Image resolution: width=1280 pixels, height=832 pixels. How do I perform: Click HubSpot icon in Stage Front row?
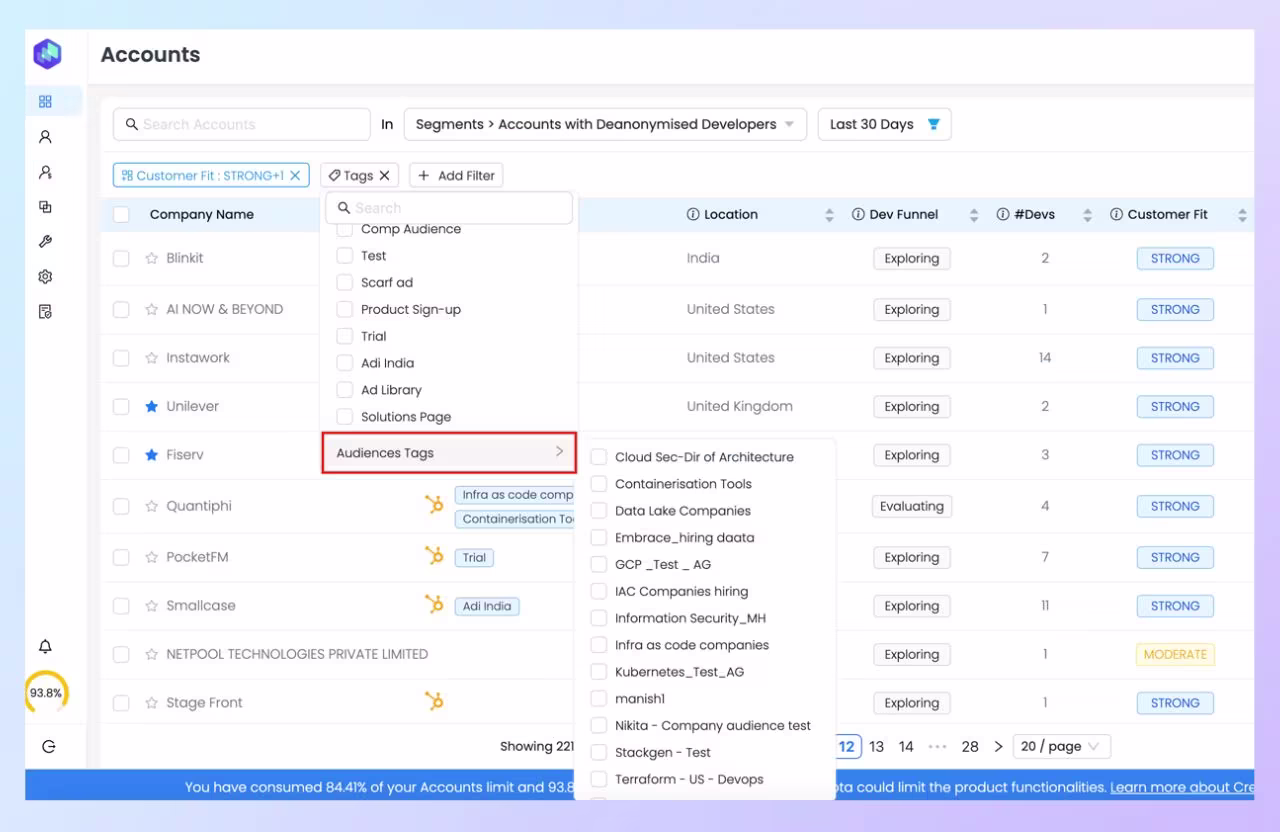(x=434, y=702)
